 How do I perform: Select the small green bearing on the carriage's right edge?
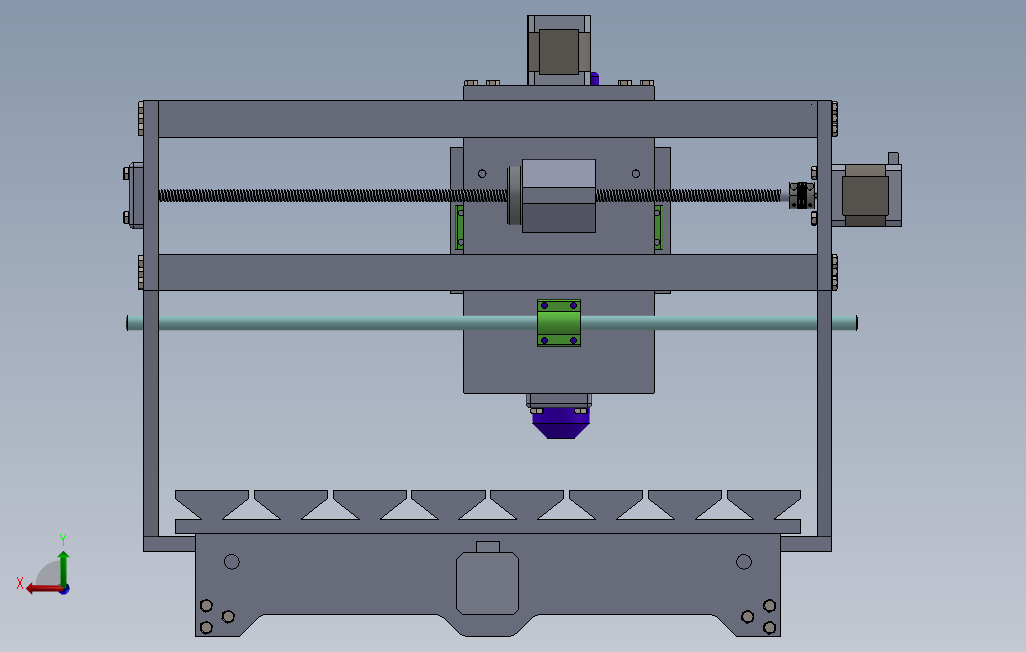(658, 227)
